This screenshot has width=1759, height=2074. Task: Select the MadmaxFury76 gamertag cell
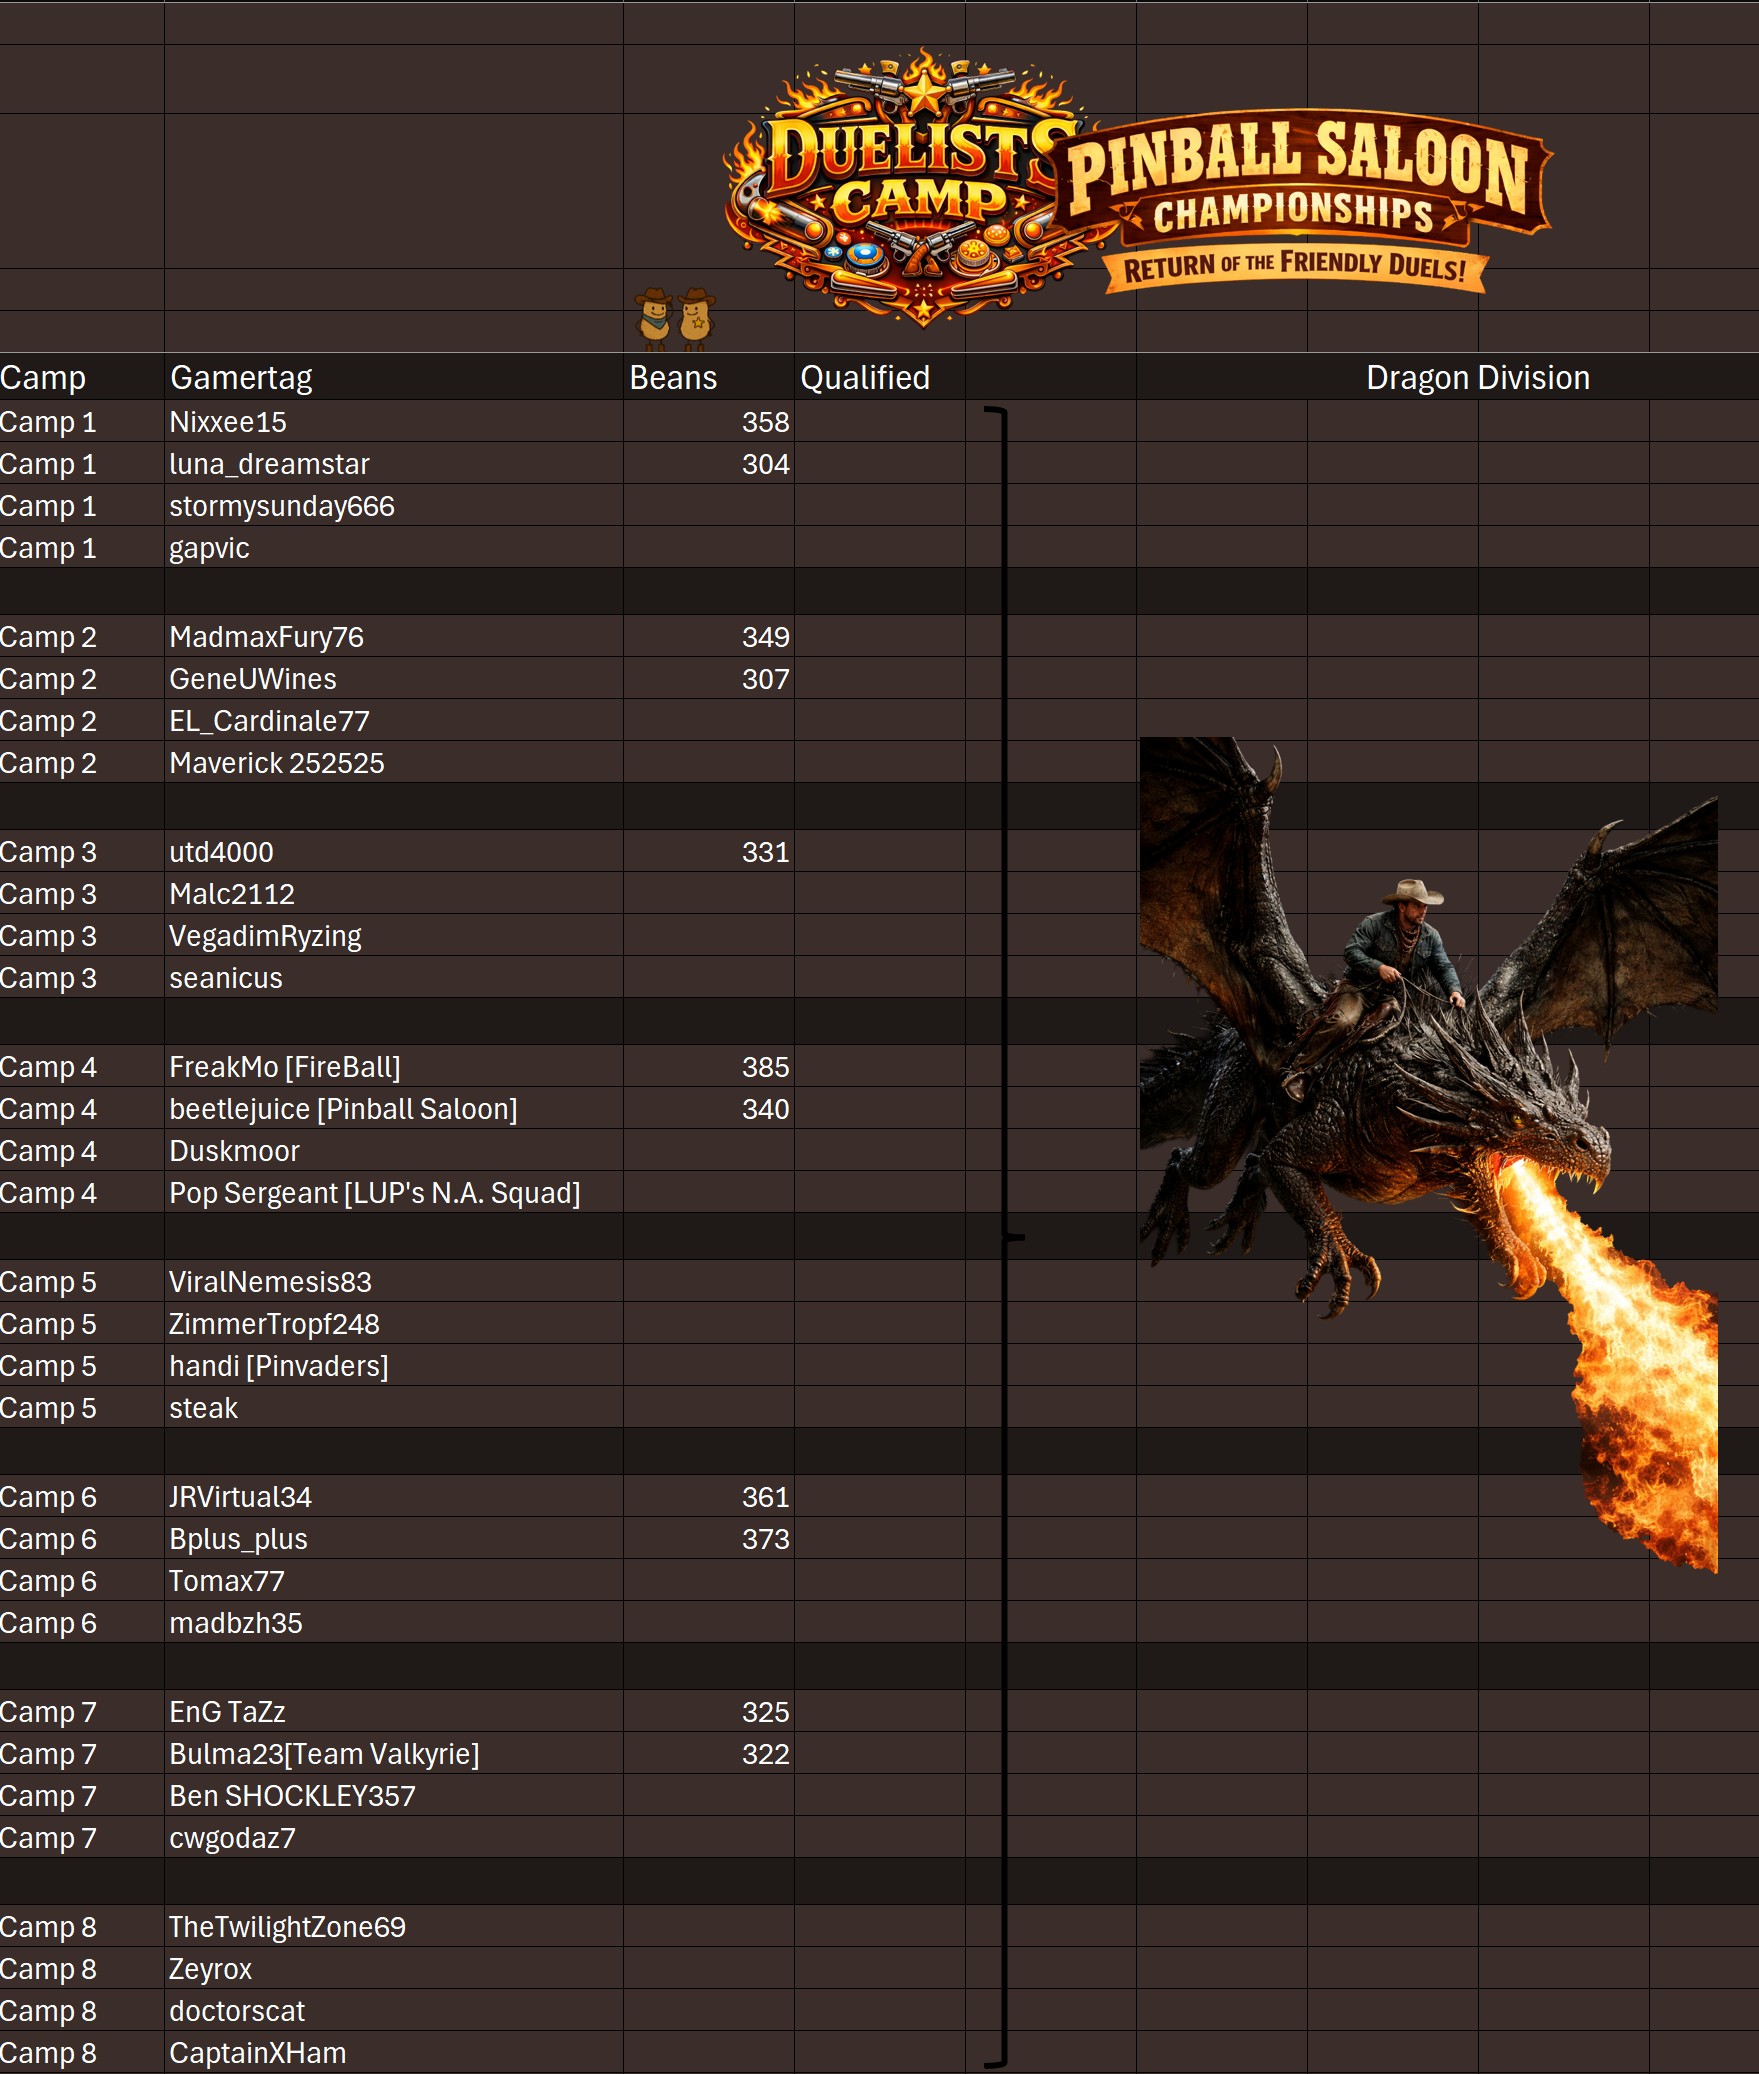click(393, 637)
